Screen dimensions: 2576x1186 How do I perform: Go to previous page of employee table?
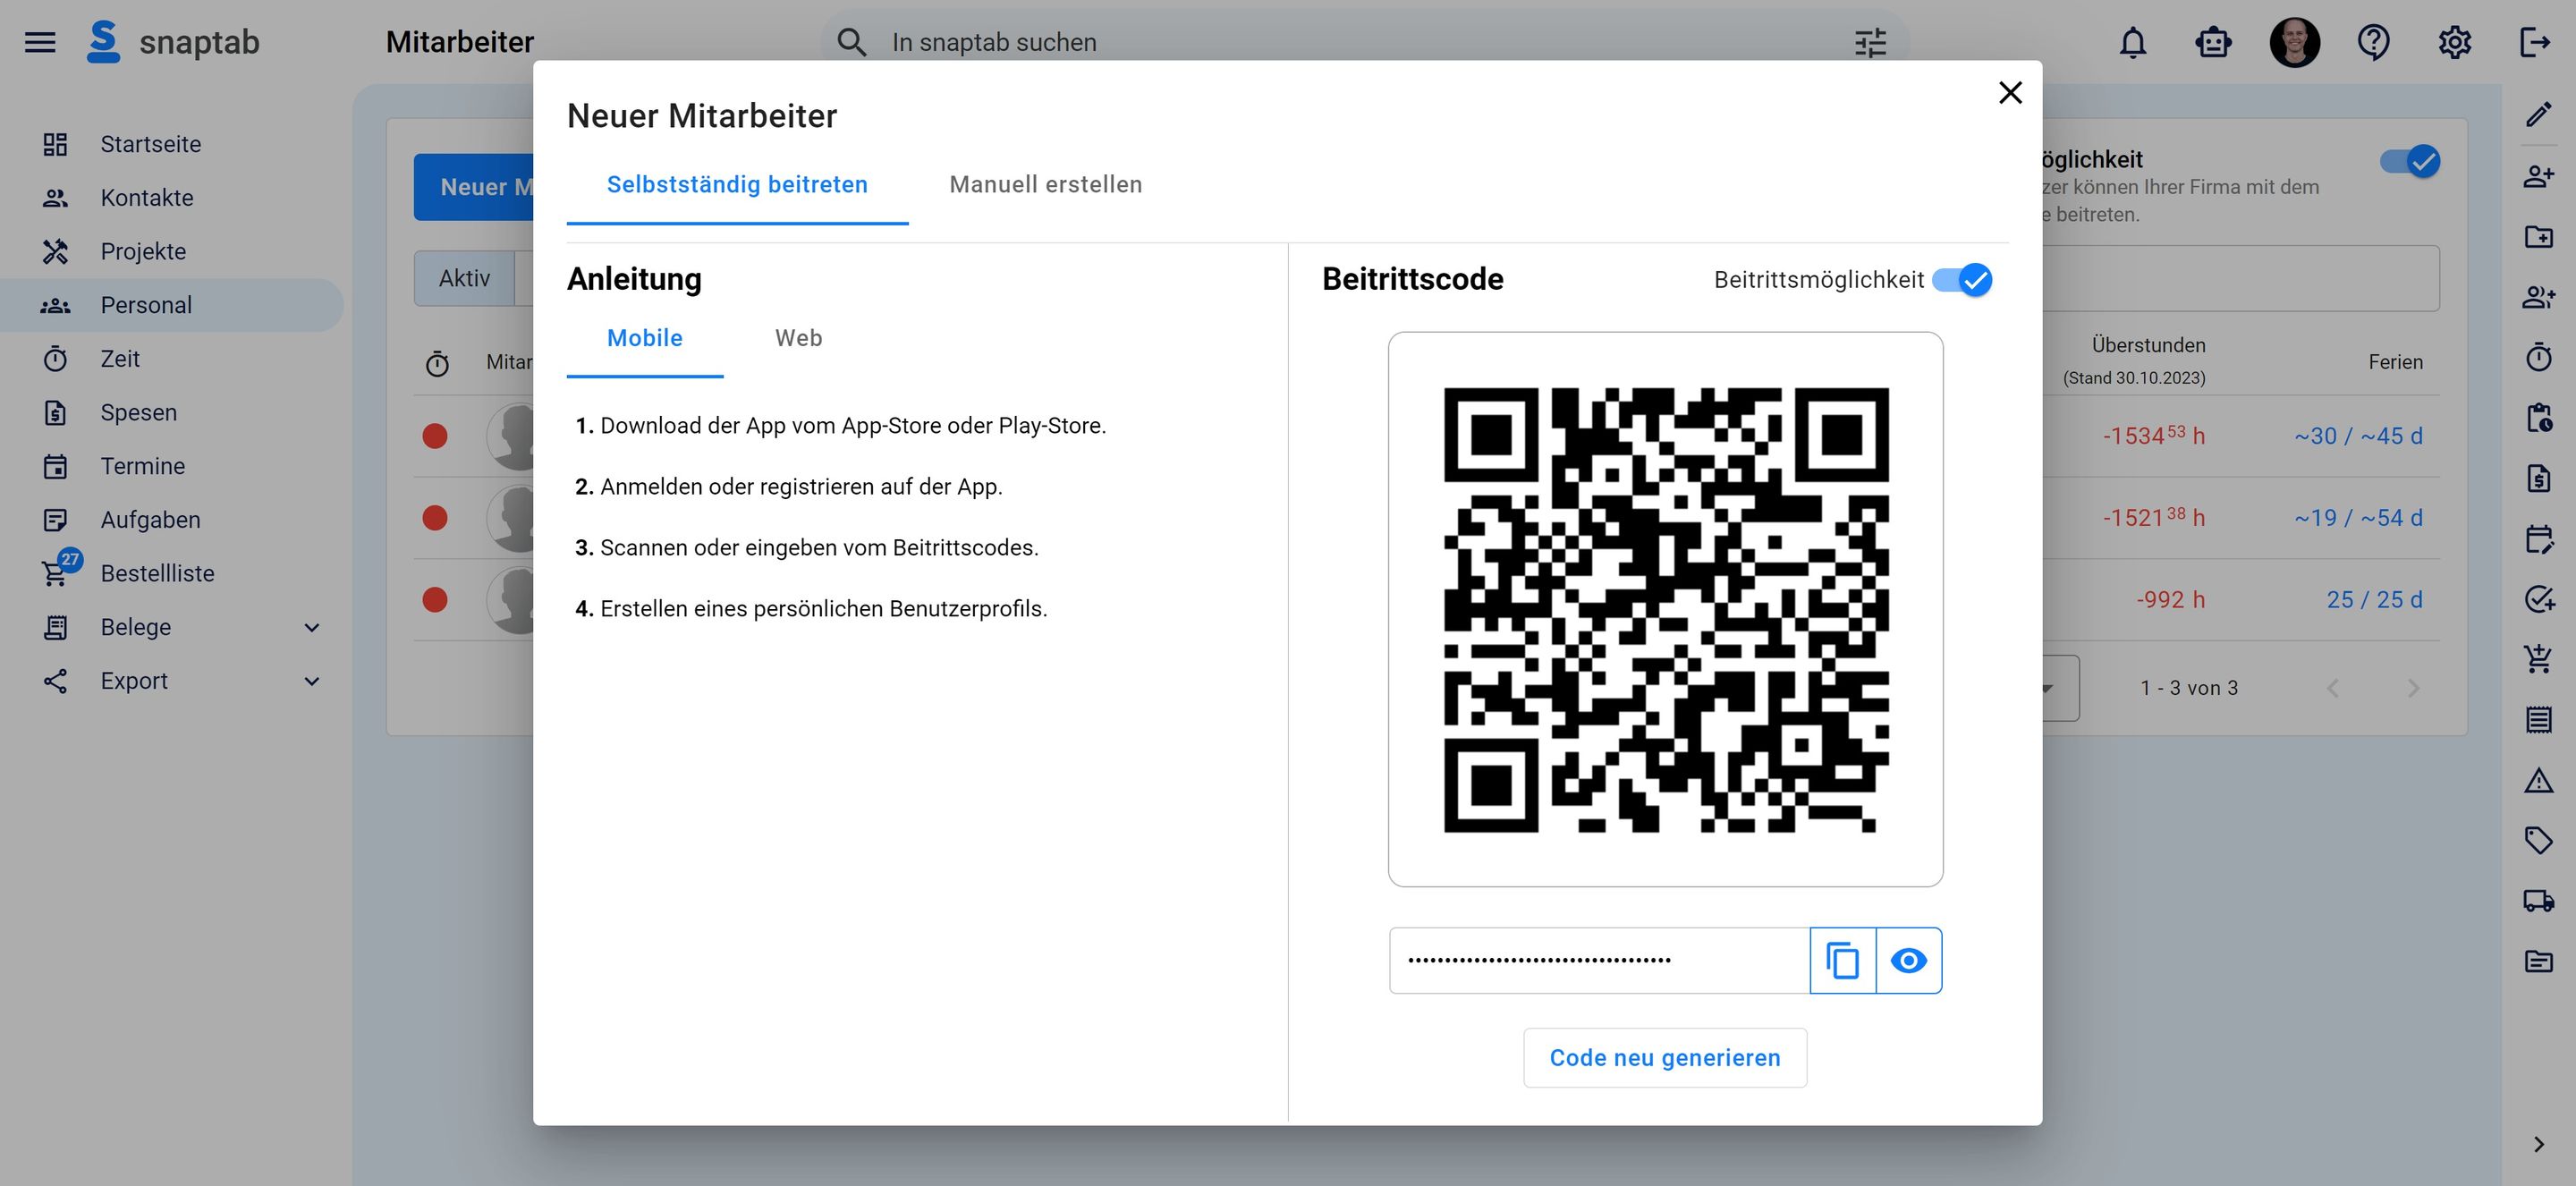pos(2333,688)
